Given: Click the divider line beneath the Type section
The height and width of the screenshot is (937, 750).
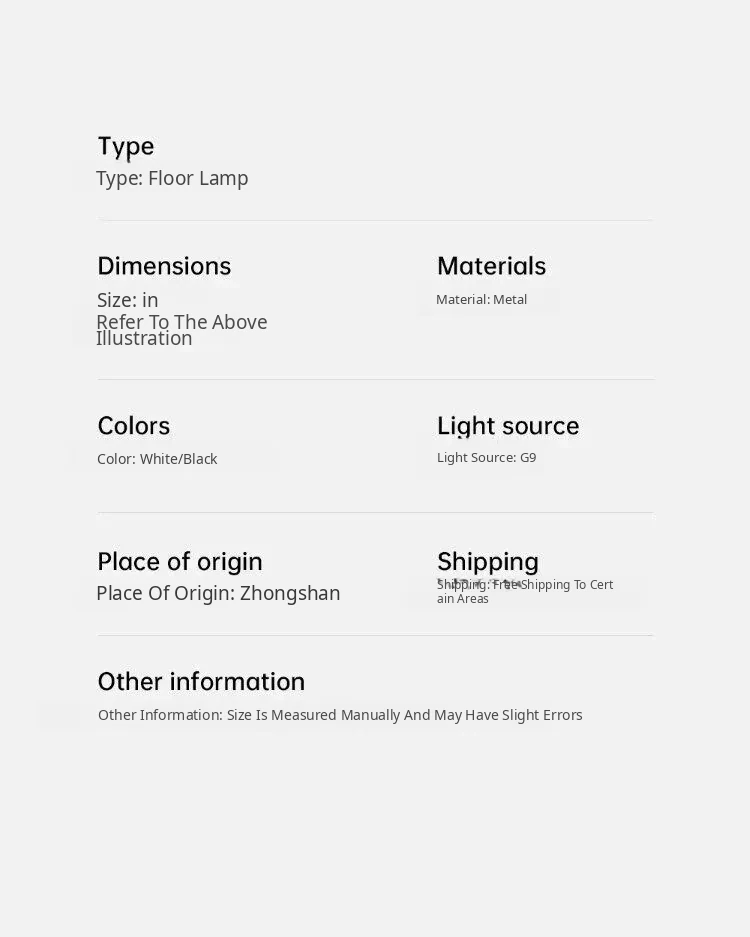Looking at the screenshot, I should 375,220.
